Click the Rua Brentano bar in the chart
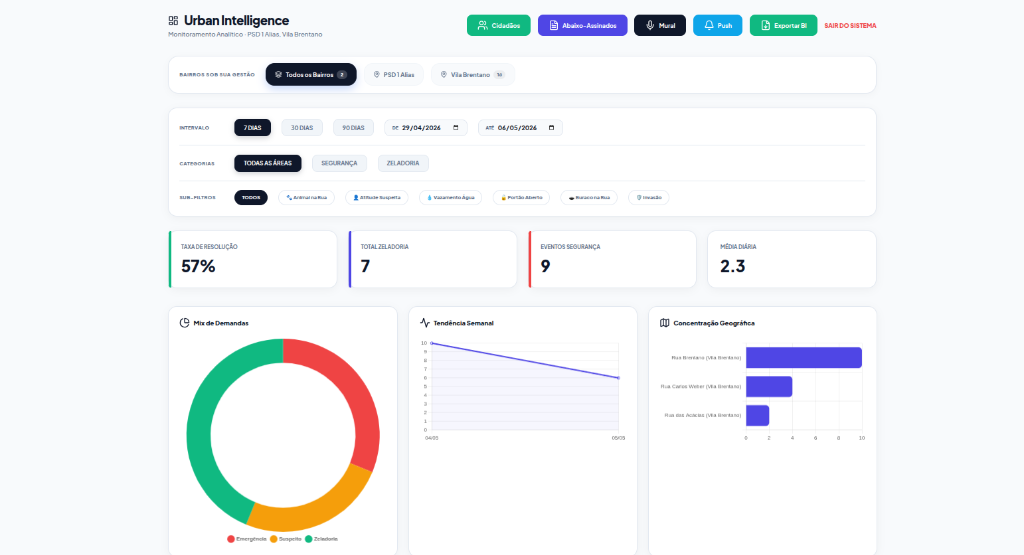This screenshot has height=555, width=1024. click(804, 358)
